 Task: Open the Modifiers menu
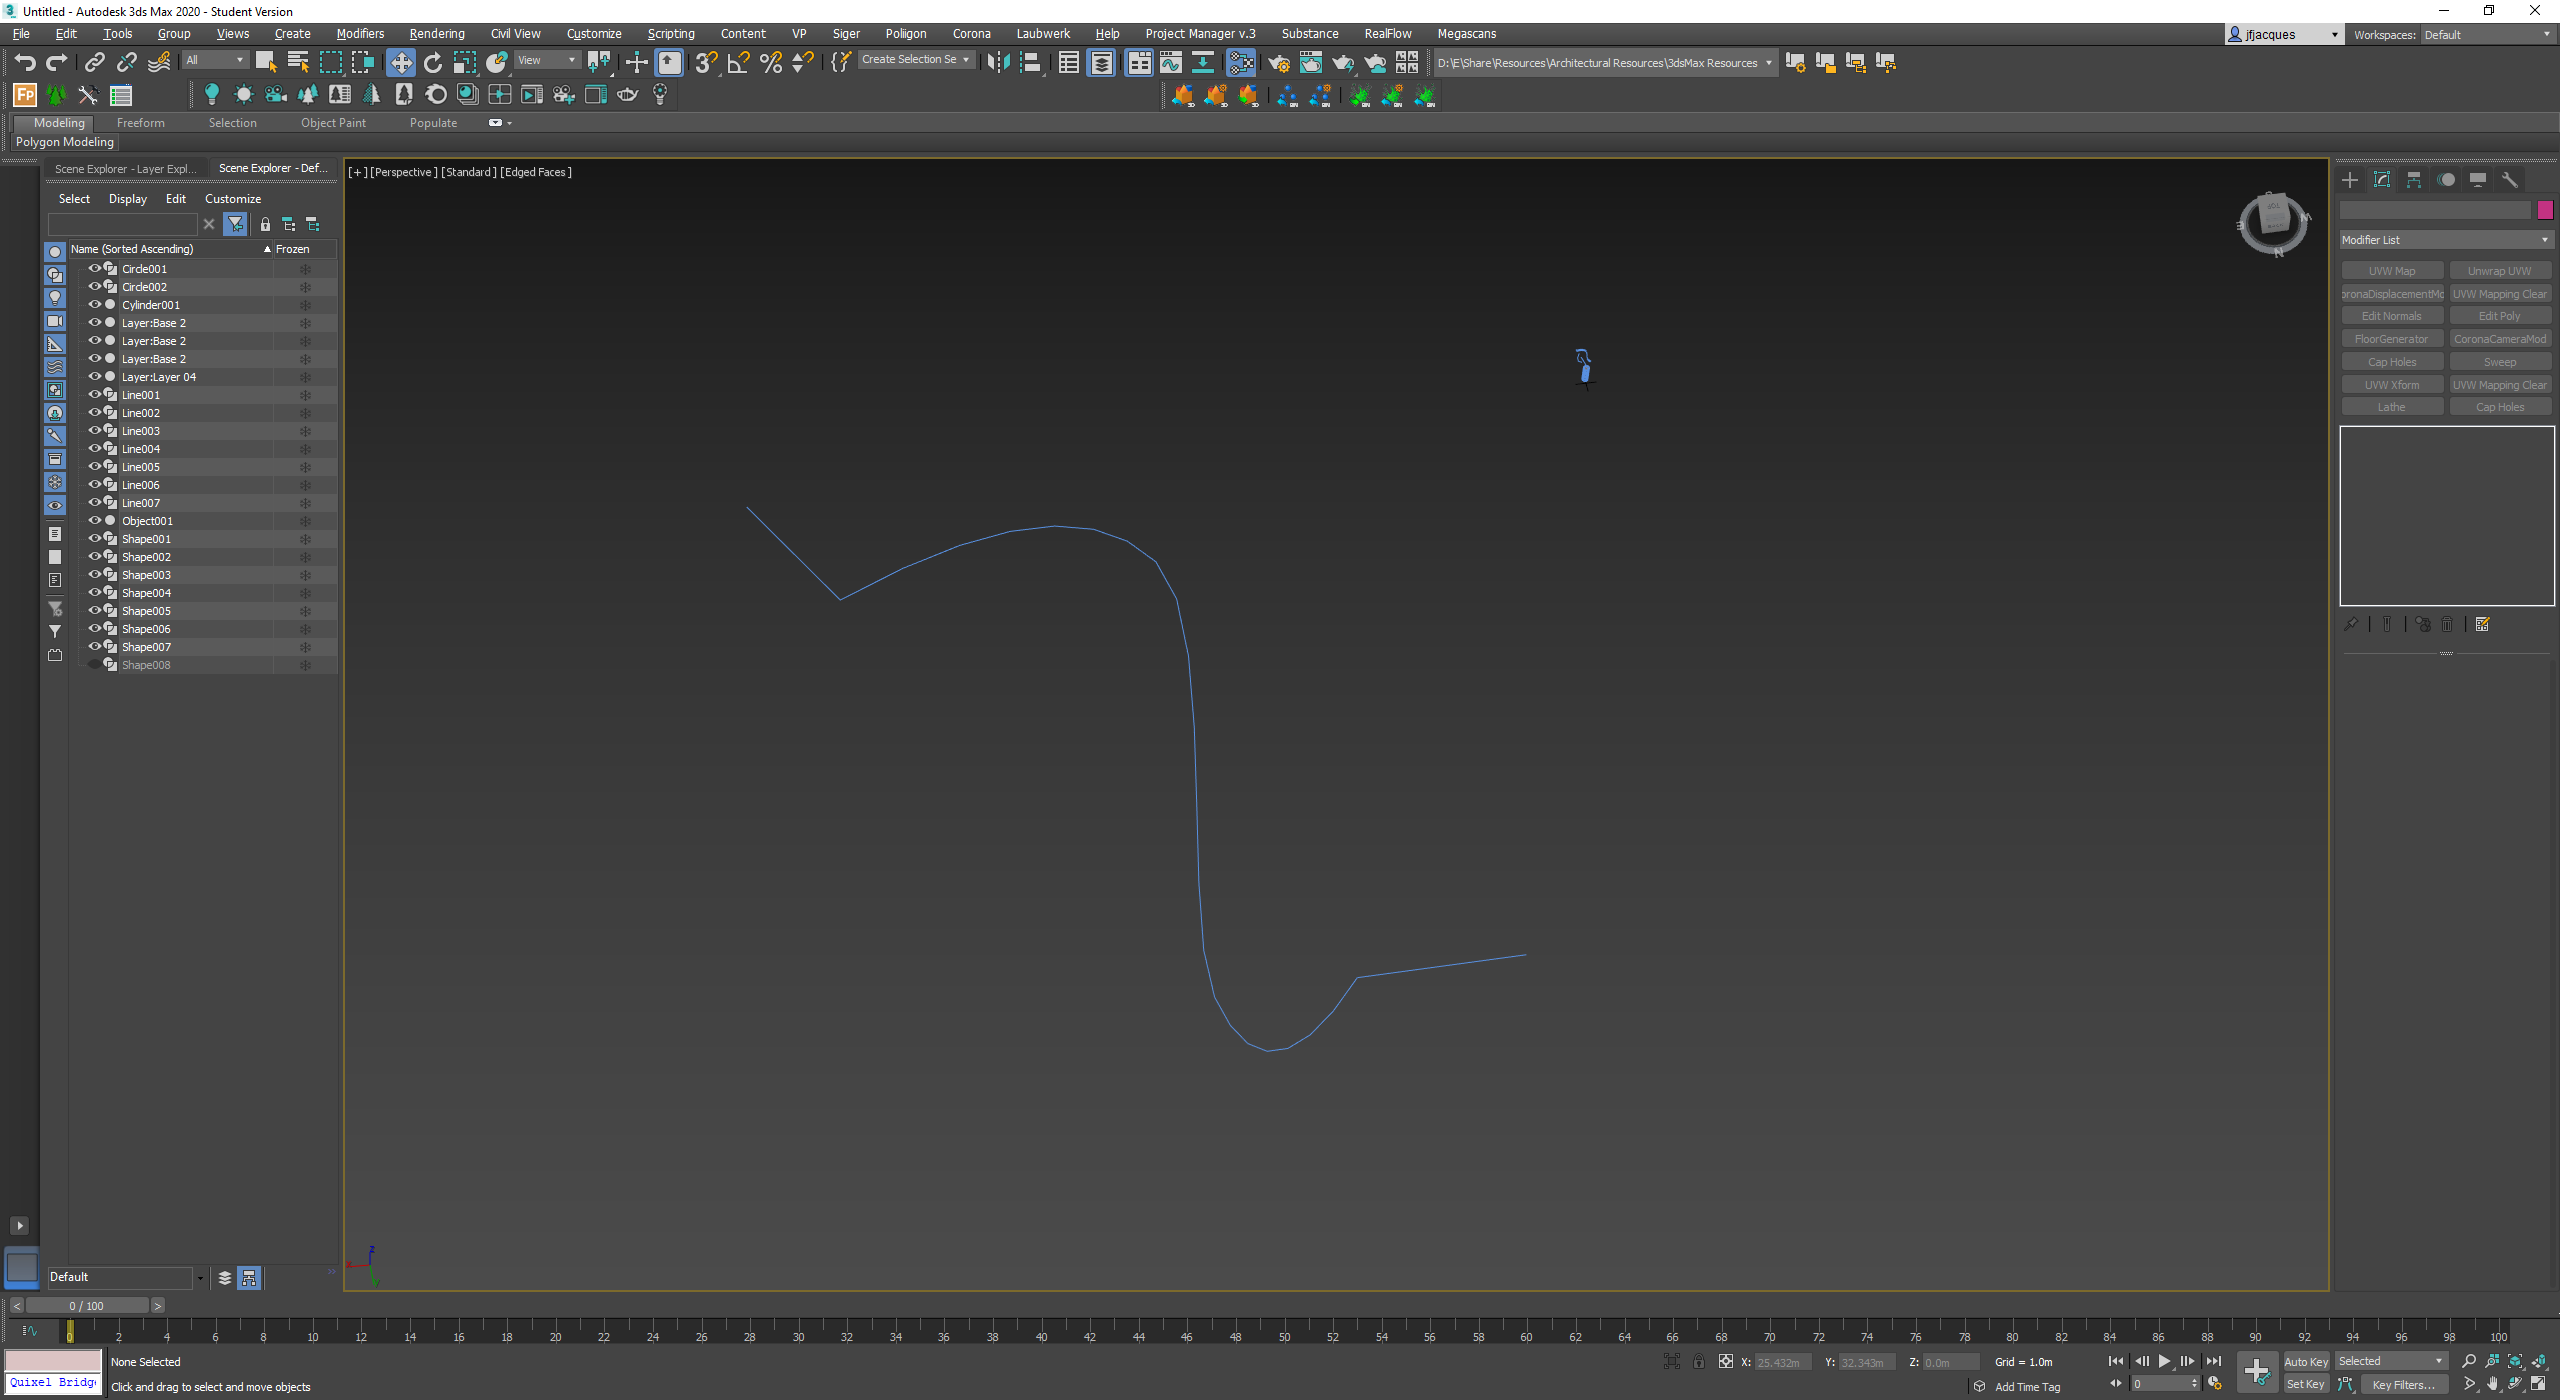(360, 33)
